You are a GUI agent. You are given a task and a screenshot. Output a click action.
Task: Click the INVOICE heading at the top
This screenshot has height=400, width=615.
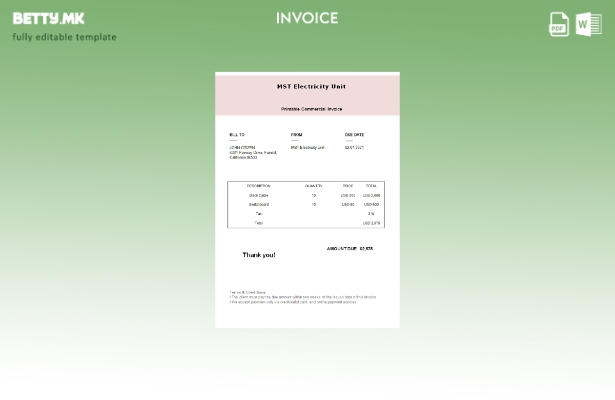pos(307,18)
